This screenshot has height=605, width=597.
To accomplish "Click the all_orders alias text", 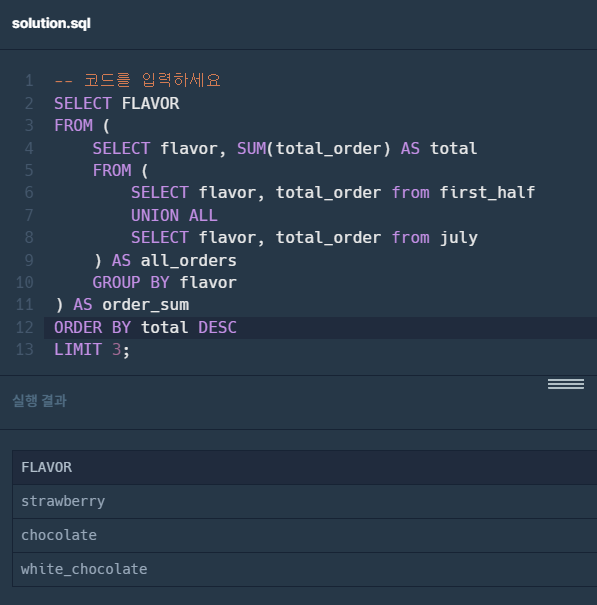I will coord(188,261).
